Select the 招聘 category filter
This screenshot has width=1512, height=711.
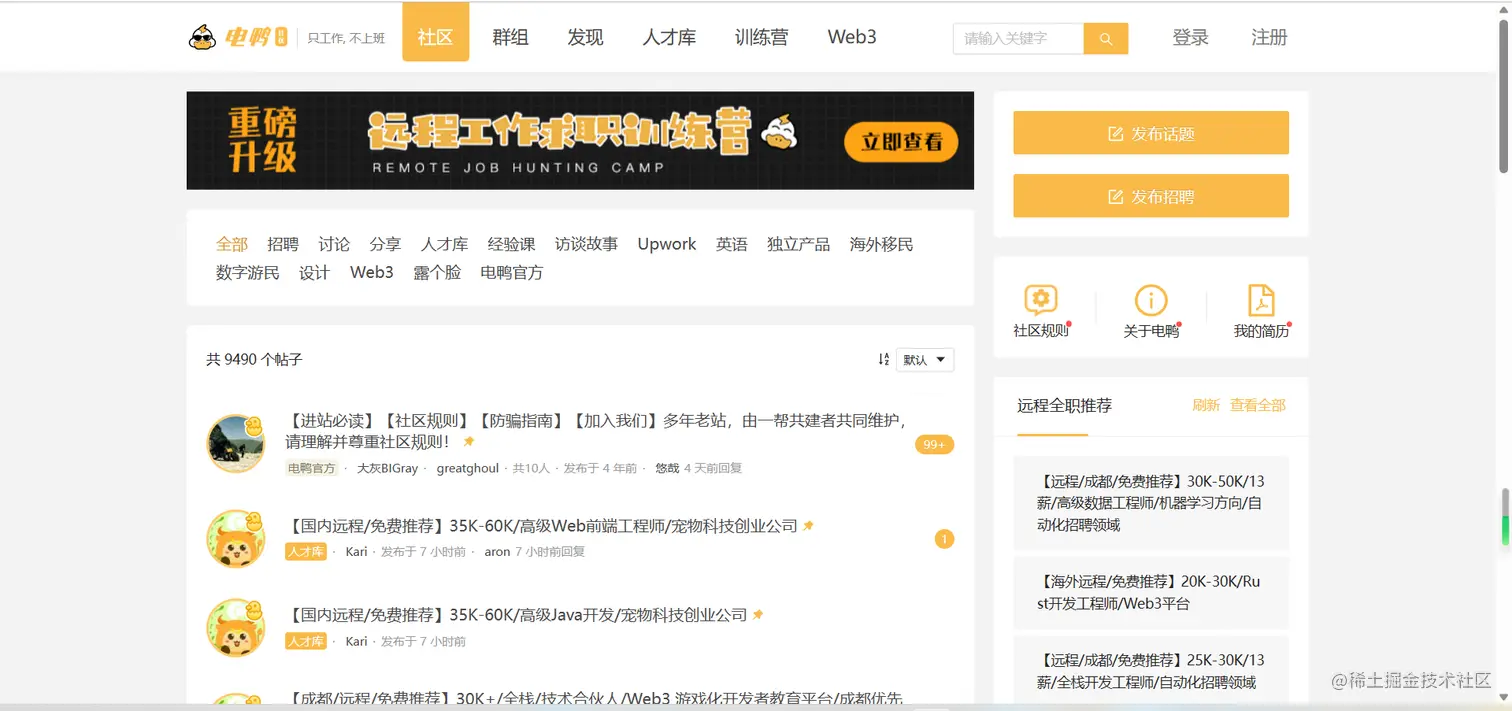[283, 244]
